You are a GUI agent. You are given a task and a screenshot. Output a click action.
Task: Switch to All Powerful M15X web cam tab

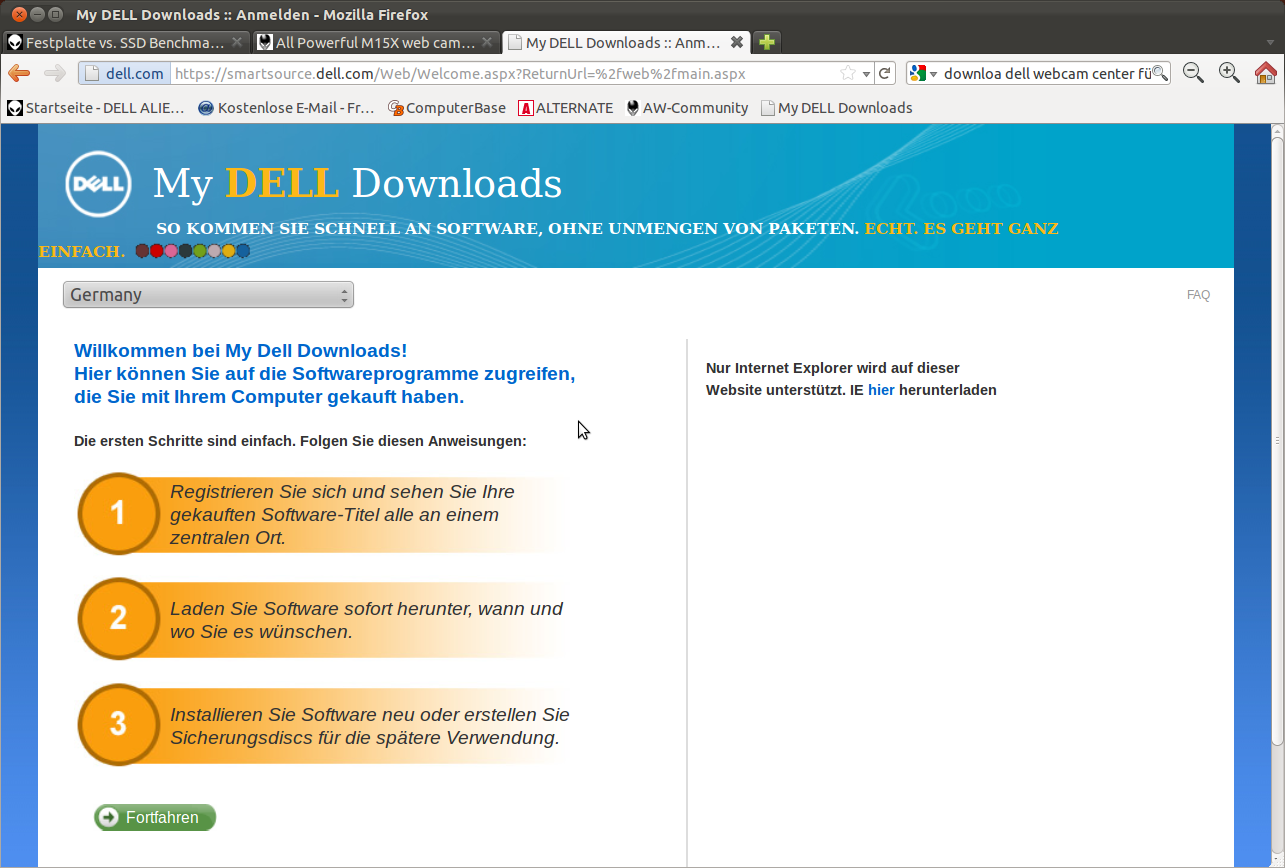coord(375,42)
